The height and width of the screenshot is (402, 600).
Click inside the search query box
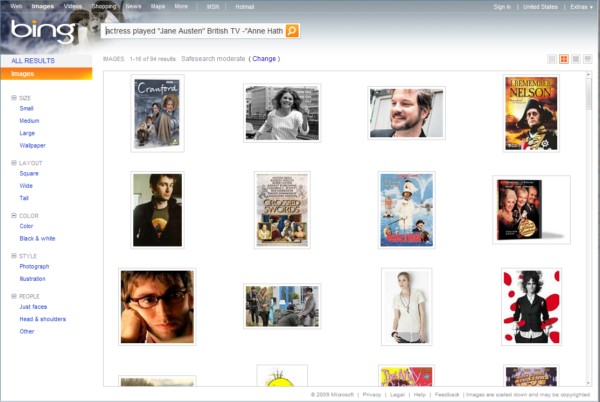click(194, 31)
